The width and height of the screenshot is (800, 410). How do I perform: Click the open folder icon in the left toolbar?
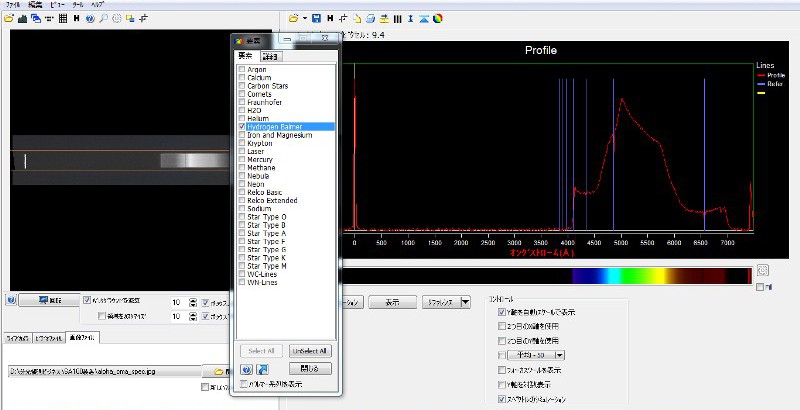[9, 18]
